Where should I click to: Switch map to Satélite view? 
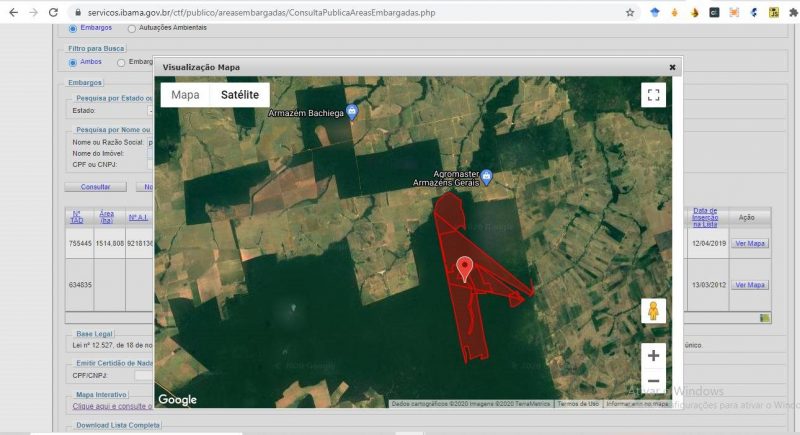(239, 94)
